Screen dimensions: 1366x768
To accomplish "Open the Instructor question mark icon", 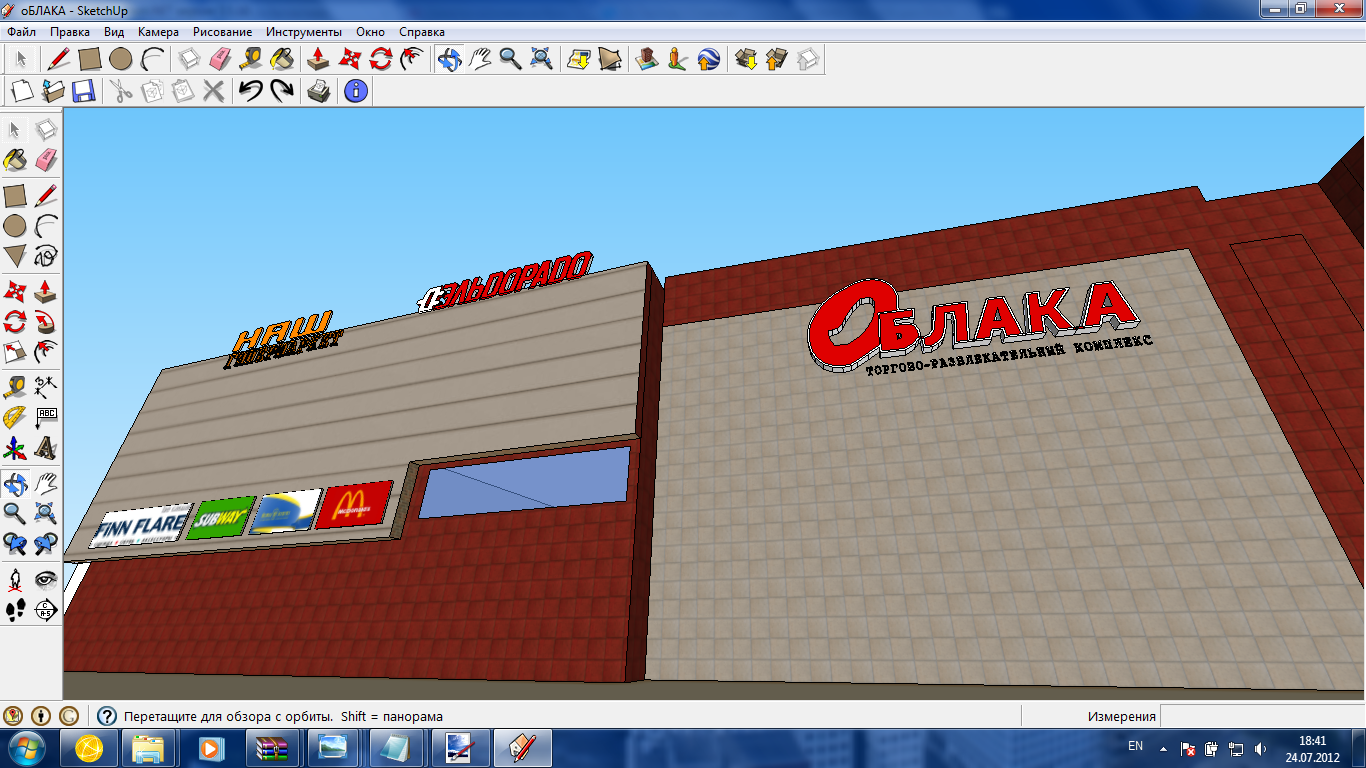I will (x=107, y=716).
